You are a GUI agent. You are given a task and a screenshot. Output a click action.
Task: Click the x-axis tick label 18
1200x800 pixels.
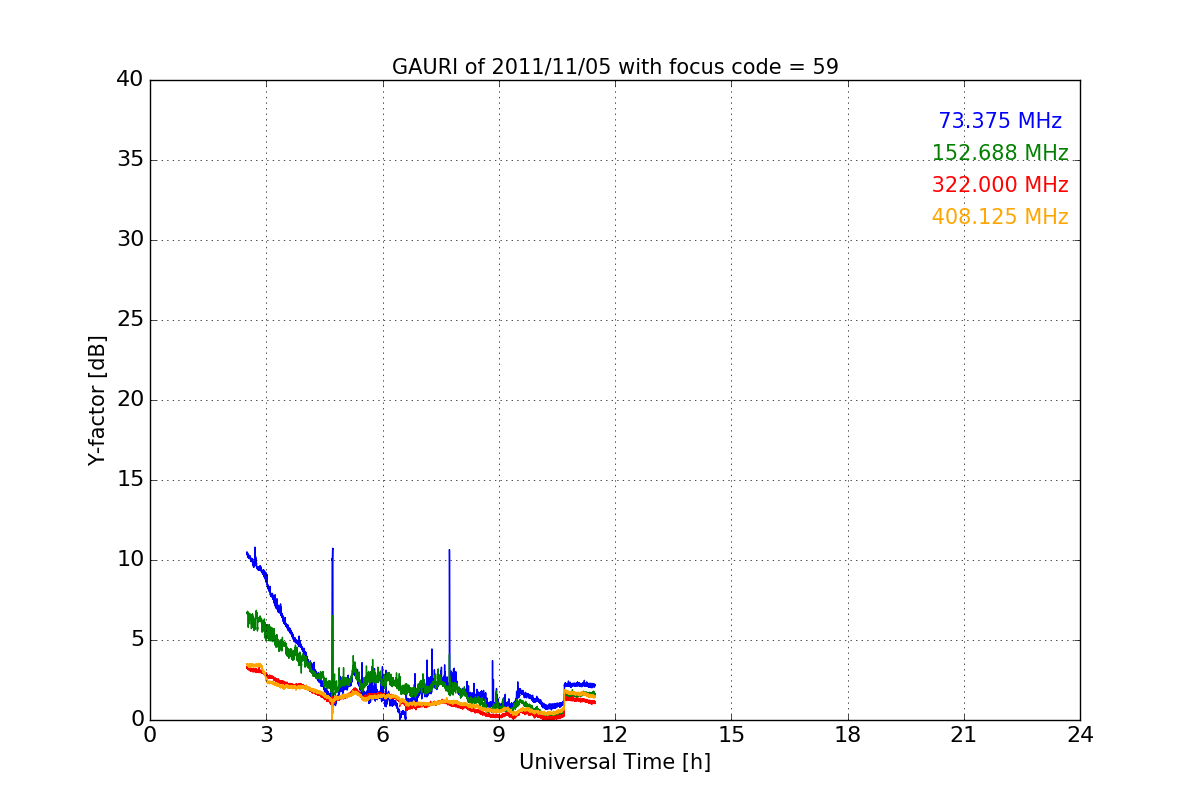[x=848, y=734]
